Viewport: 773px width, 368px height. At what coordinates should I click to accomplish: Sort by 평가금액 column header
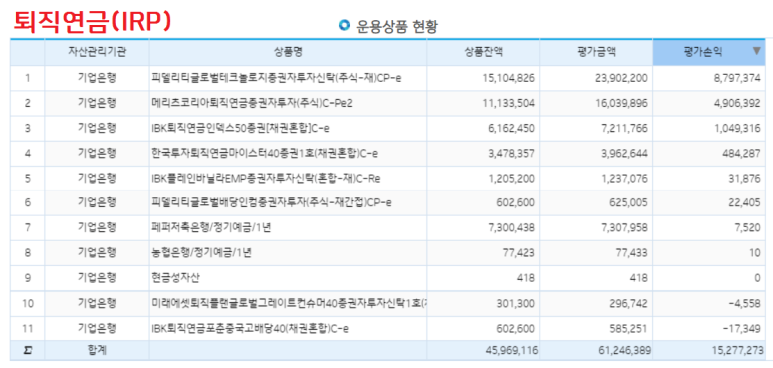(x=596, y=52)
